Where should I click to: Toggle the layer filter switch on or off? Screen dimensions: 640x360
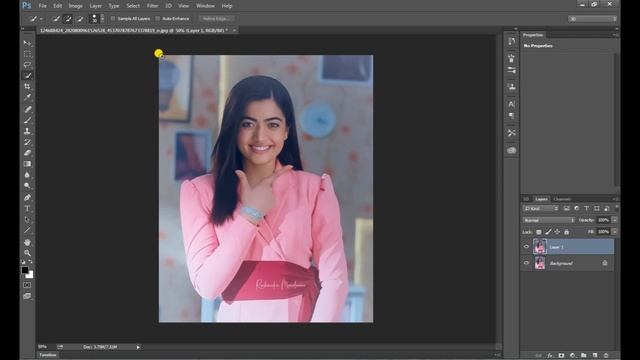(x=616, y=208)
